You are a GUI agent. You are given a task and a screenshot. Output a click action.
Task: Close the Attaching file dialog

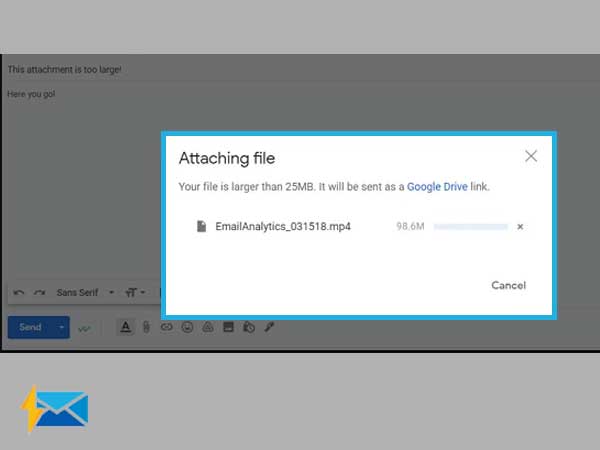click(531, 156)
